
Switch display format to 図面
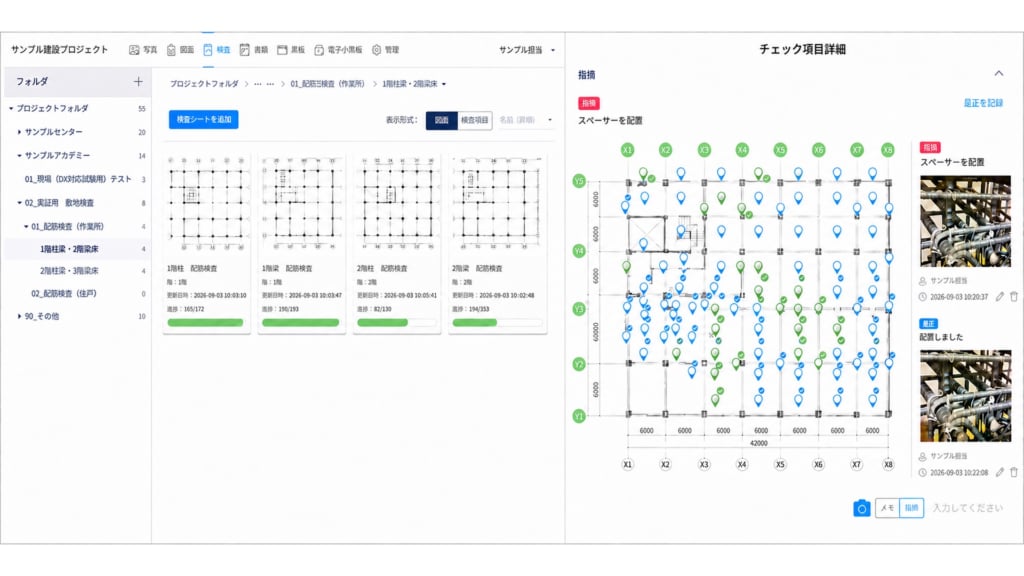click(442, 120)
